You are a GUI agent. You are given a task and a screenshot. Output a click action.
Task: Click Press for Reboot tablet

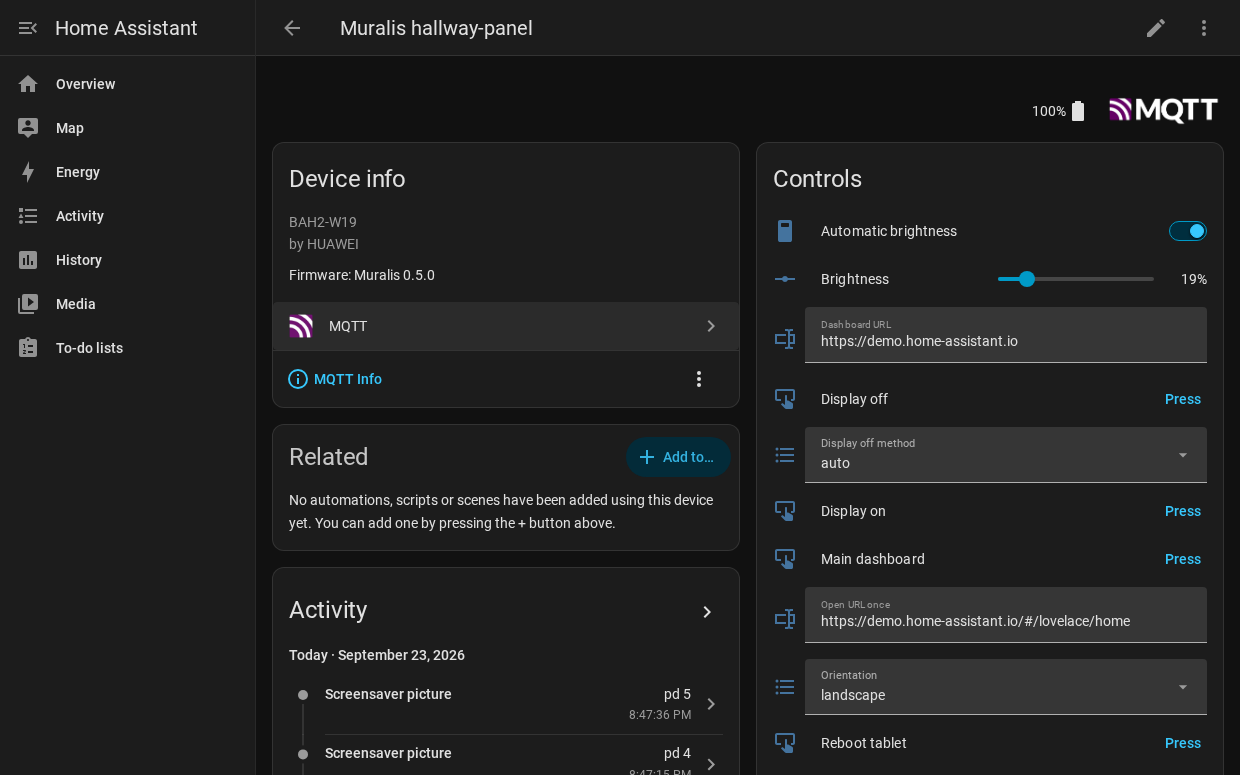1183,743
